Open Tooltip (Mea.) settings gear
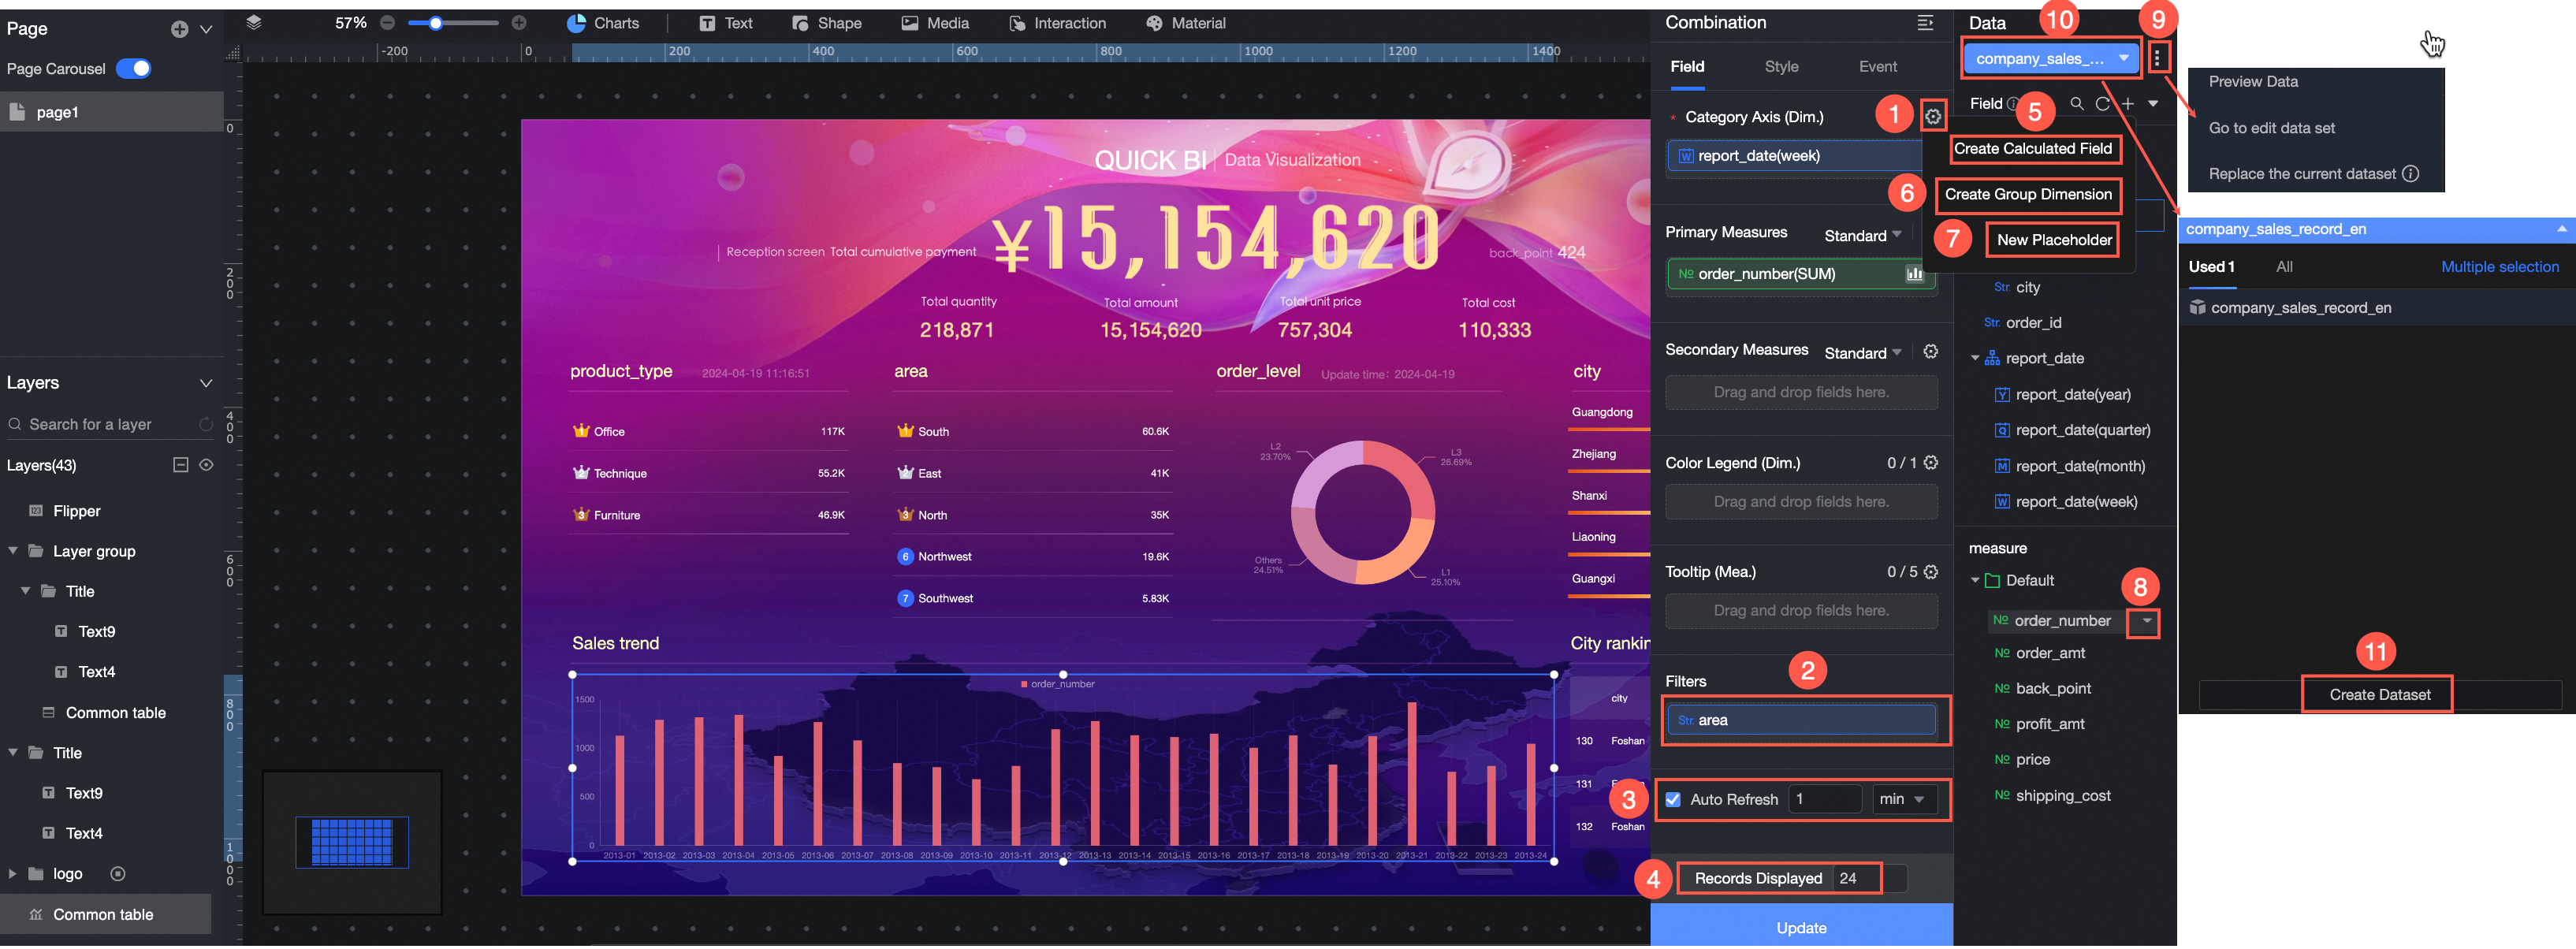The width and height of the screenshot is (2576, 949). click(x=1931, y=572)
